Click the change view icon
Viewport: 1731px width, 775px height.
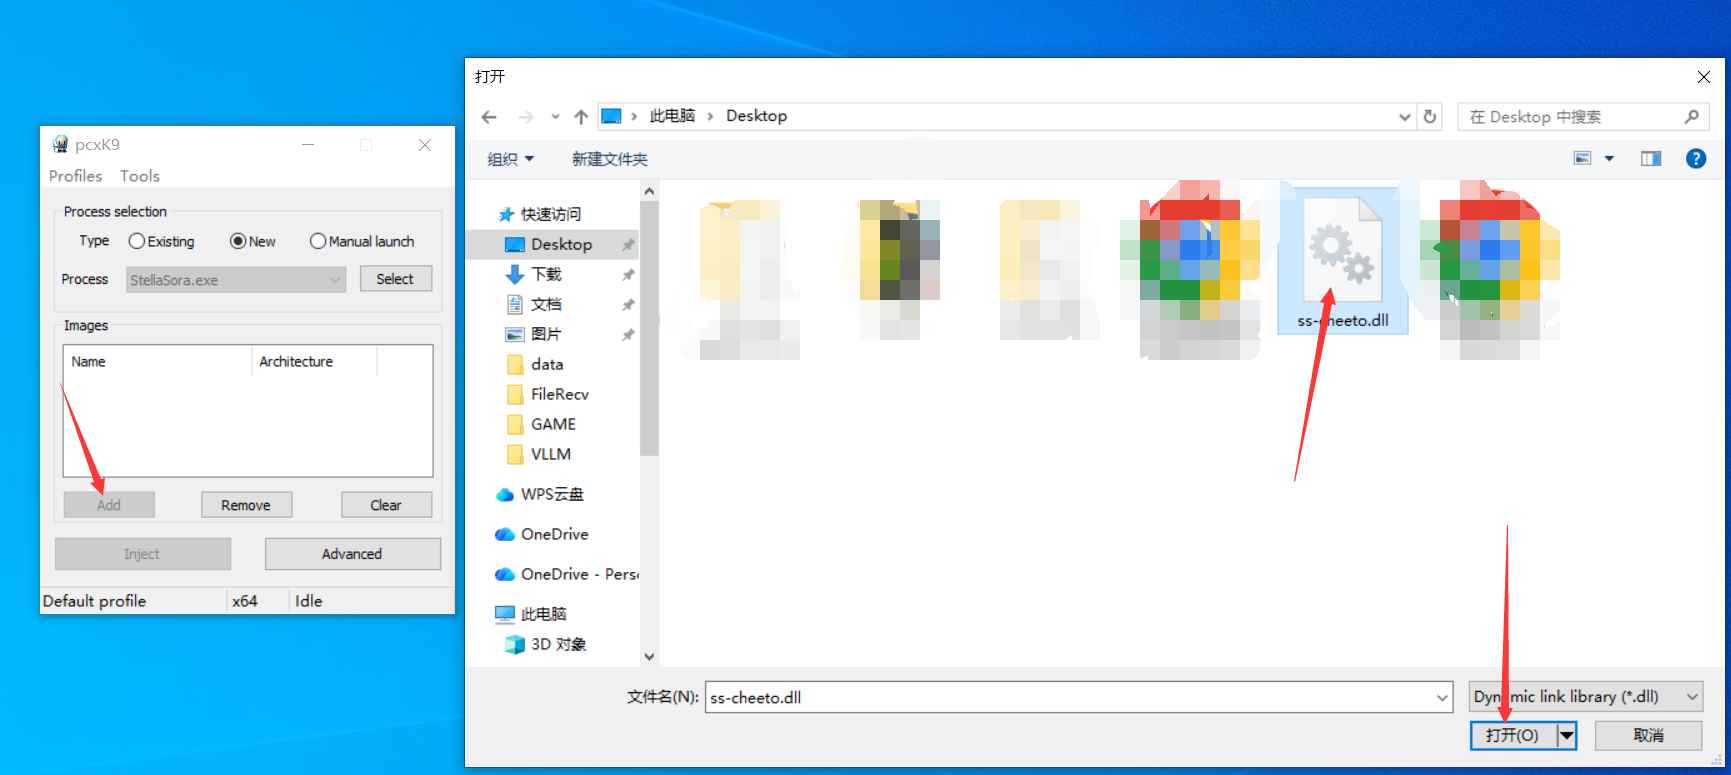coord(1583,159)
